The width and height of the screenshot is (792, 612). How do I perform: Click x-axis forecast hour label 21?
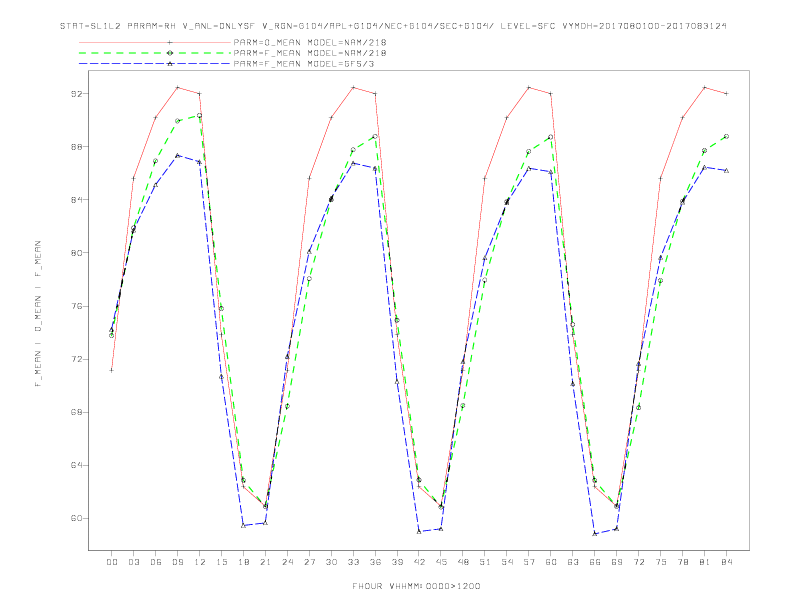[265, 562]
